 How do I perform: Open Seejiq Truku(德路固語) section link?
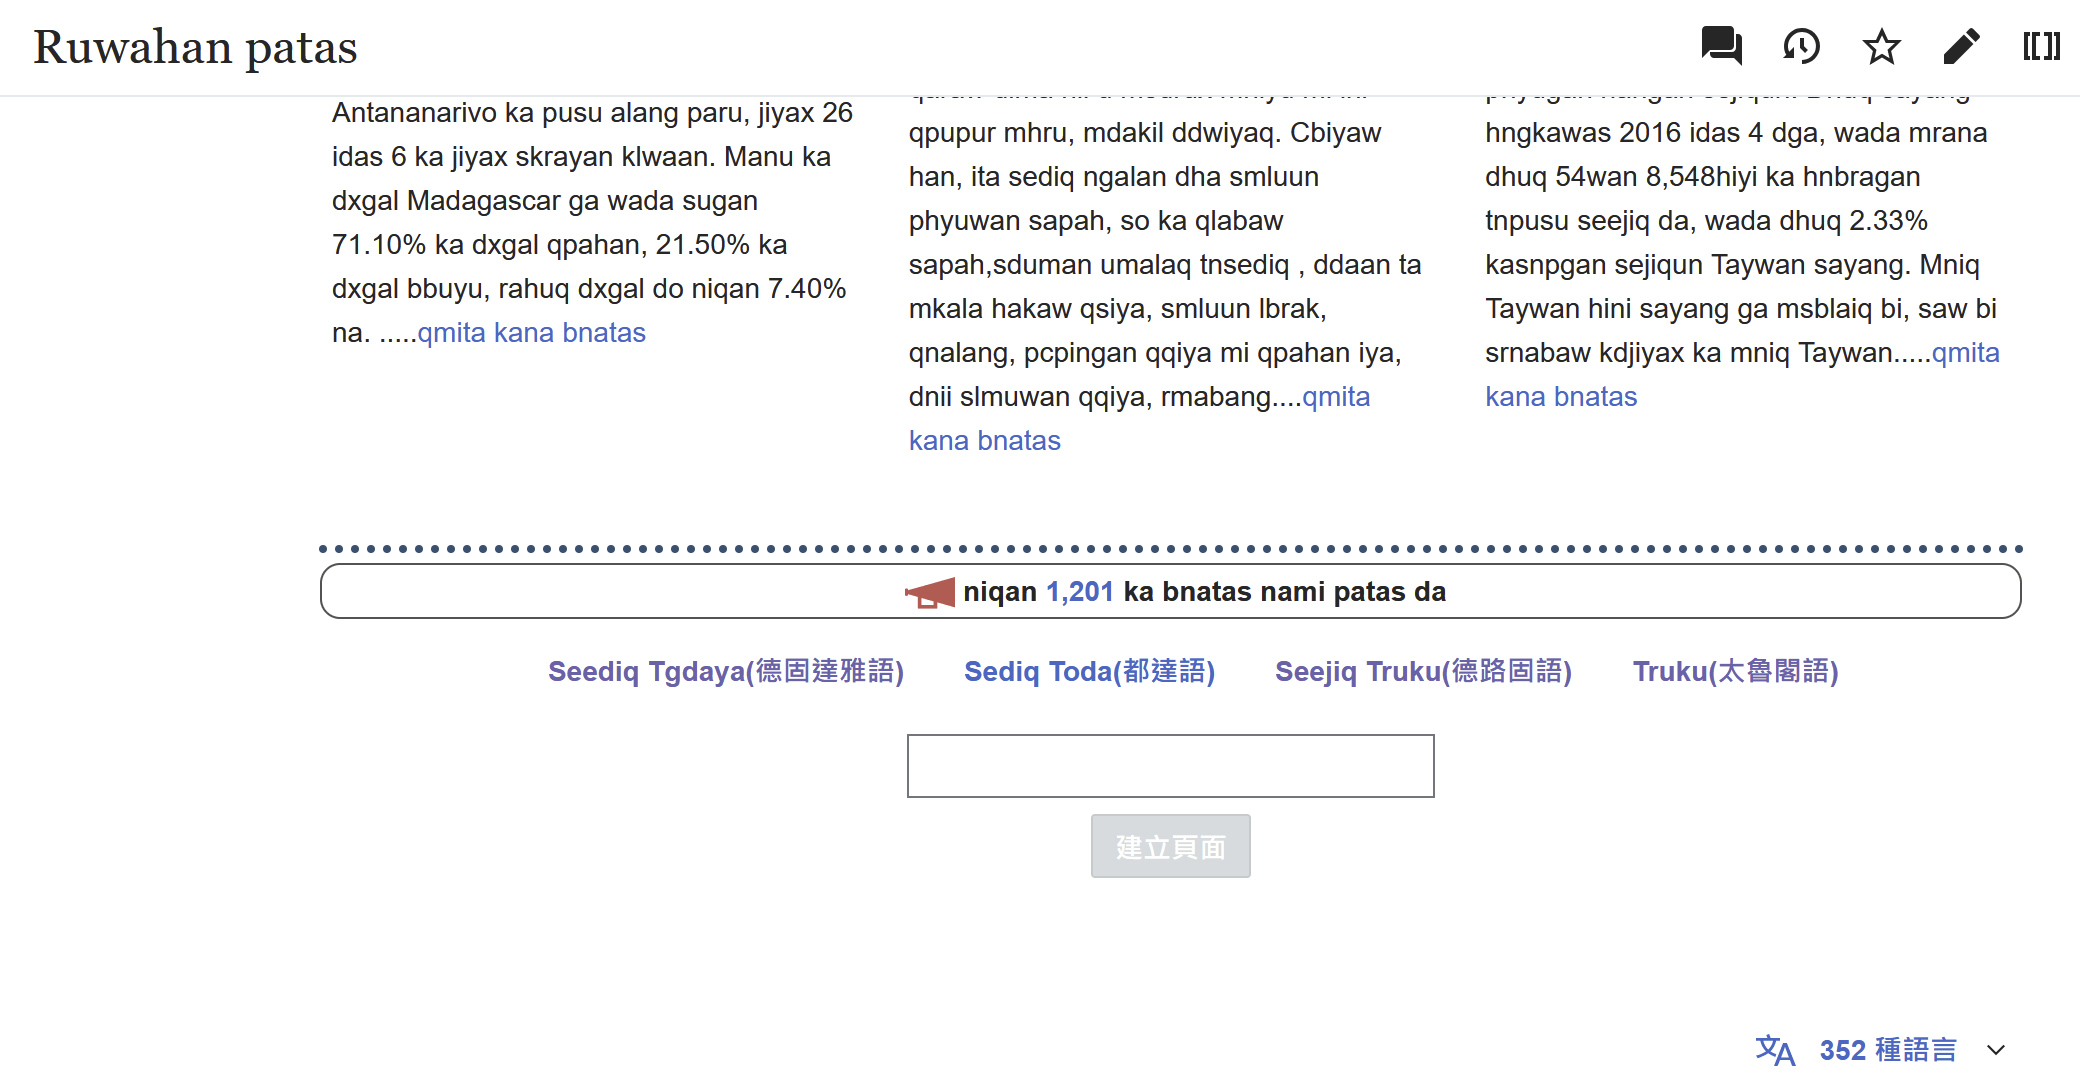point(1423,671)
